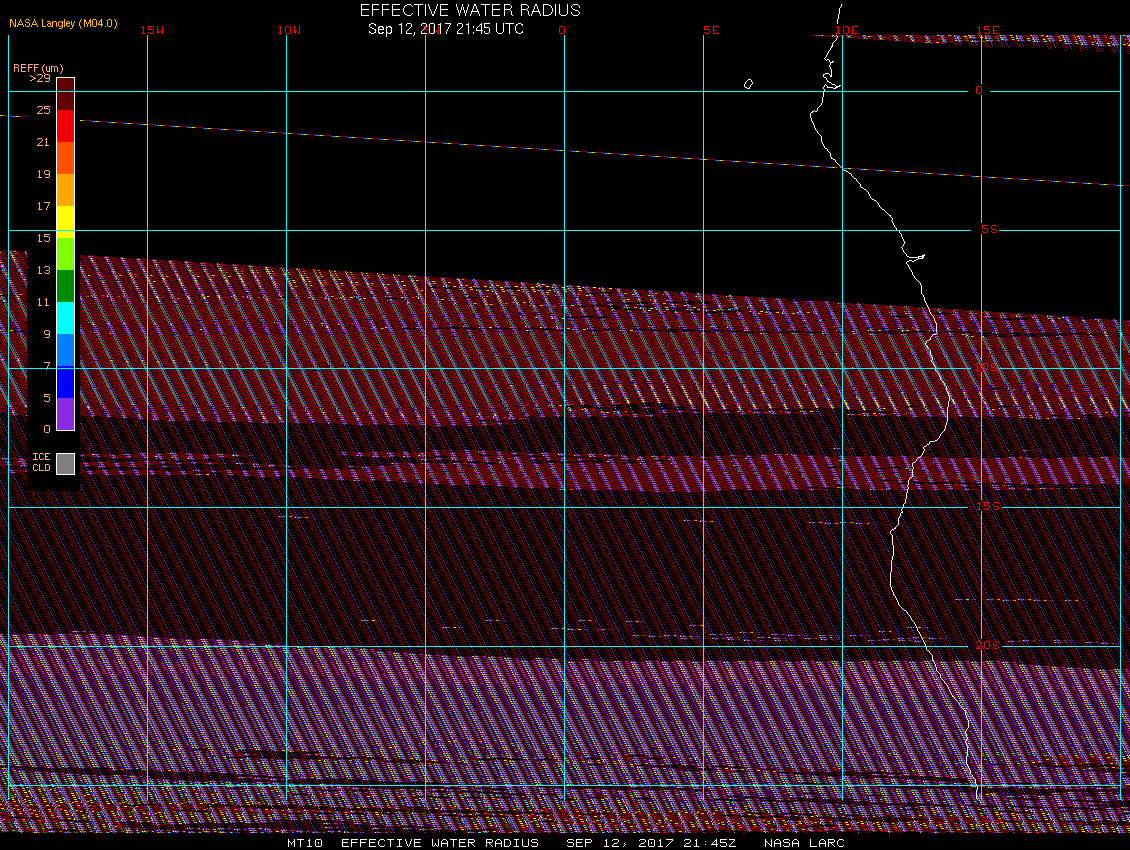
Task: Select the light green legend segment
Action: point(66,254)
